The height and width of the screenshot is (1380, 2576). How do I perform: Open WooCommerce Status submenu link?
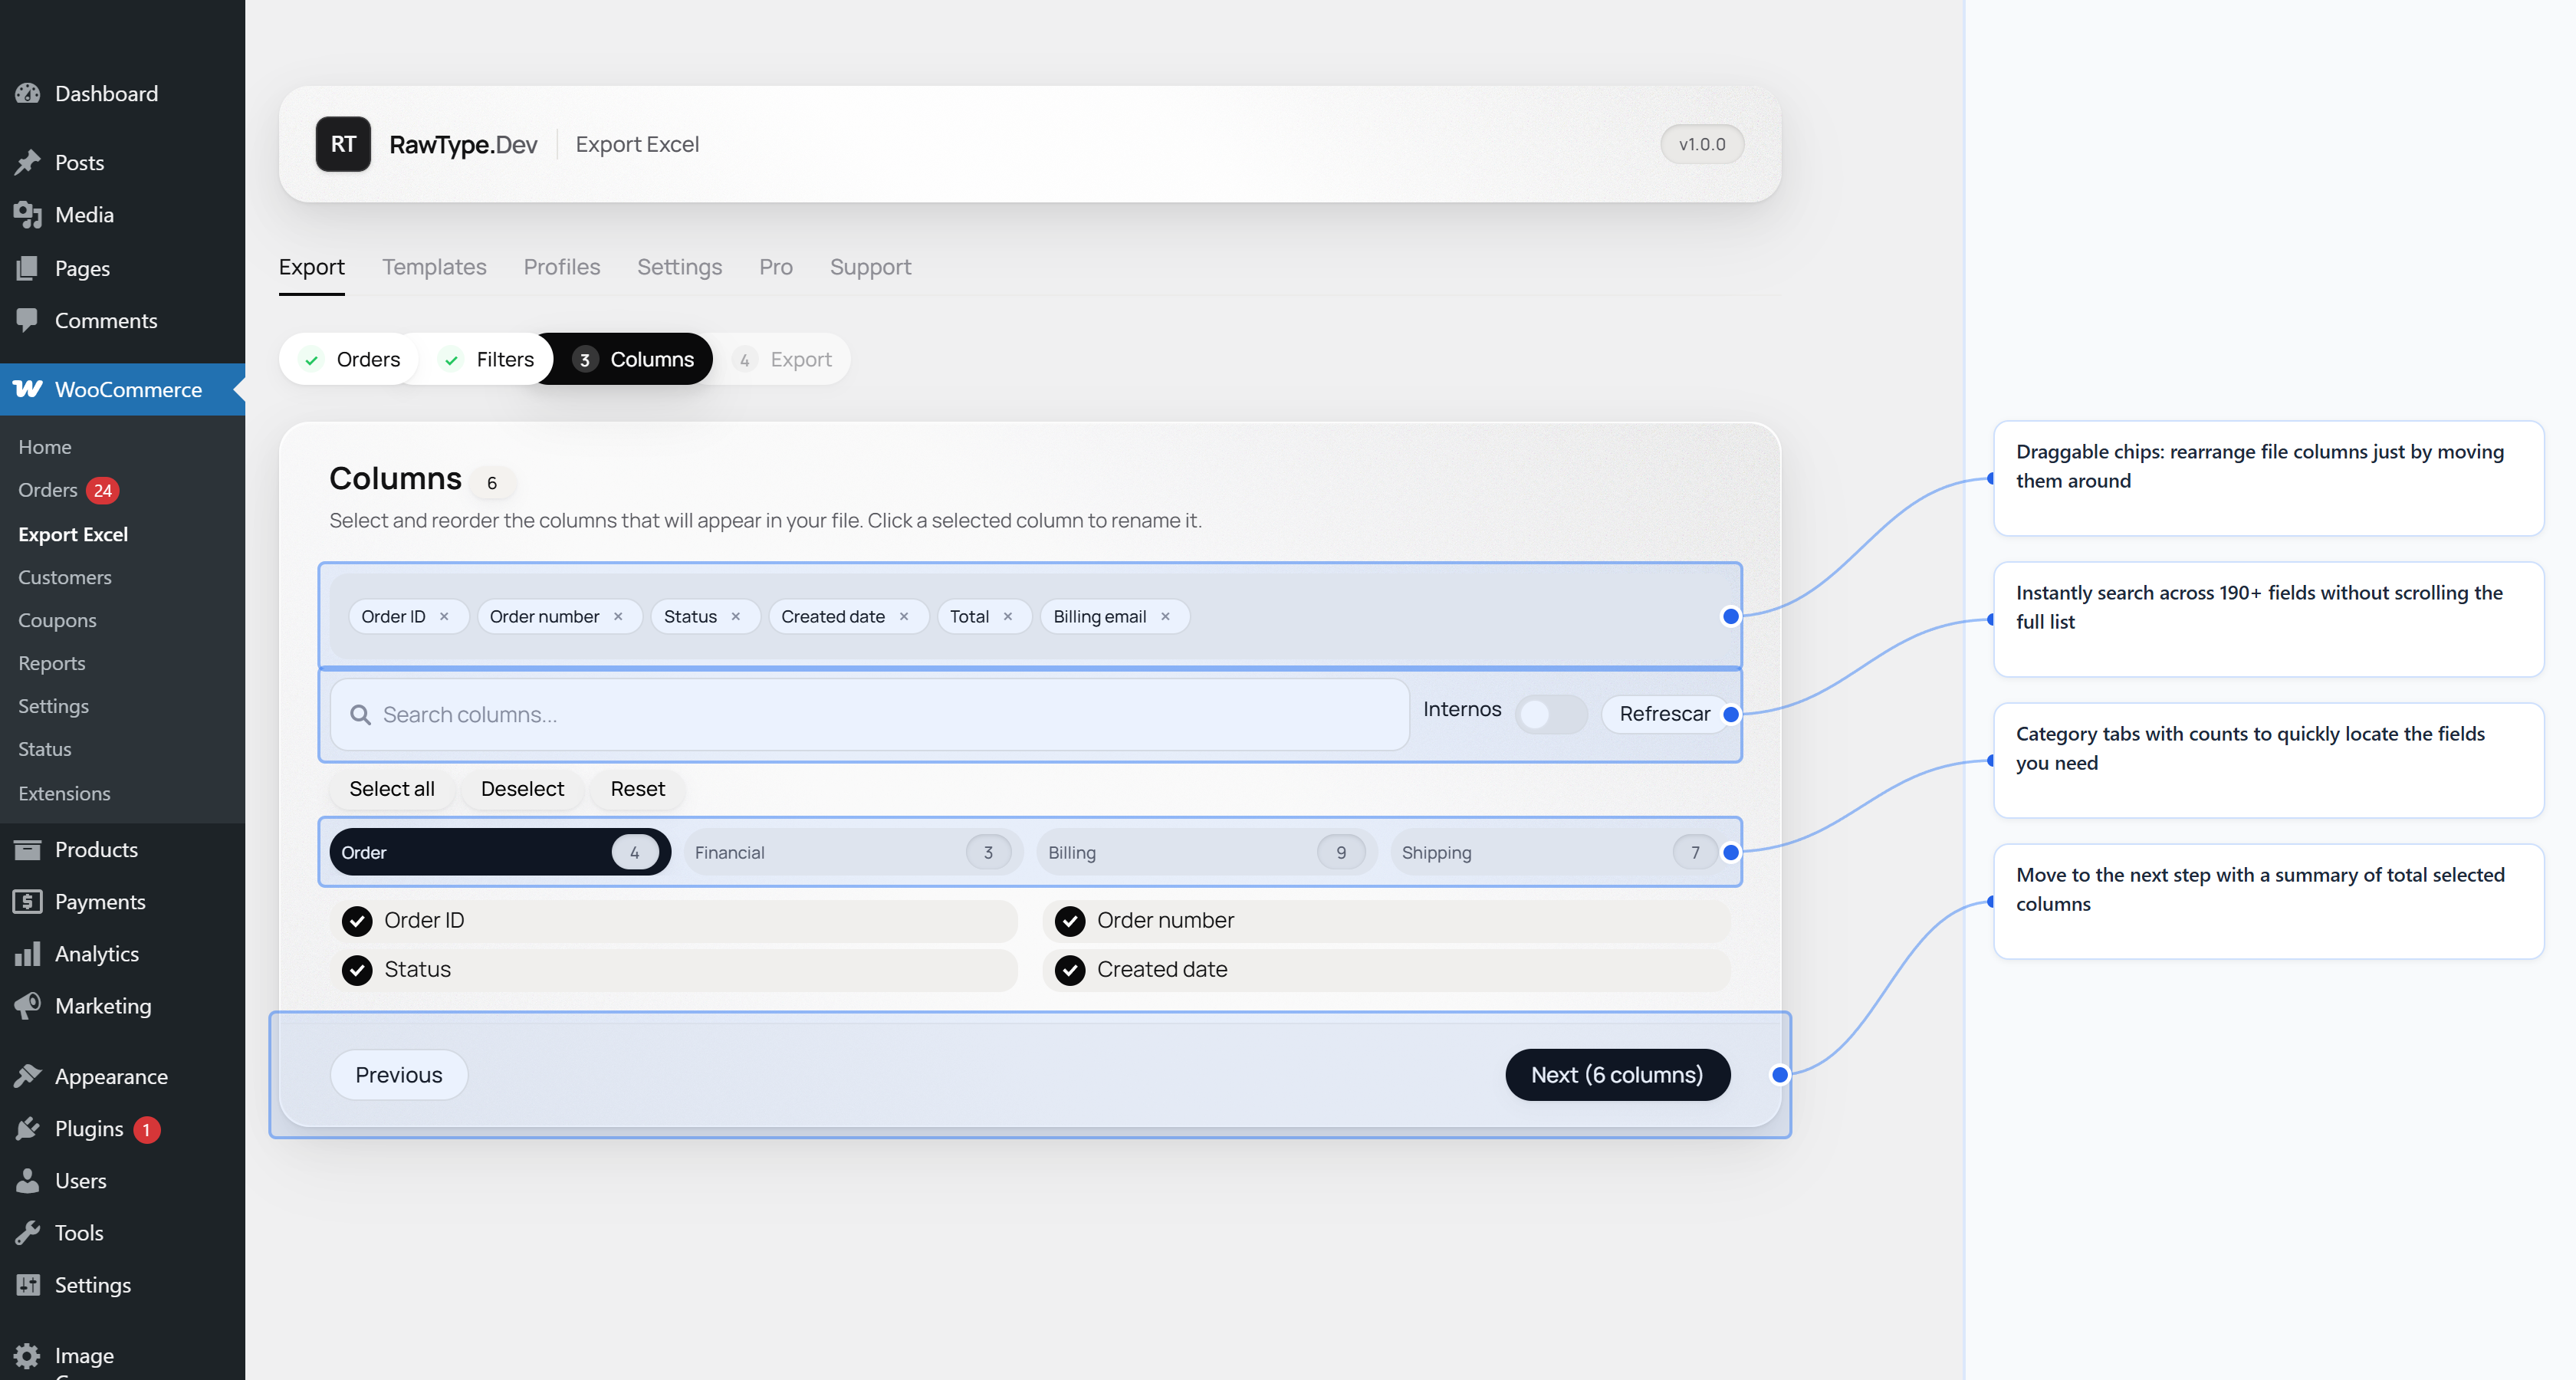(x=45, y=749)
